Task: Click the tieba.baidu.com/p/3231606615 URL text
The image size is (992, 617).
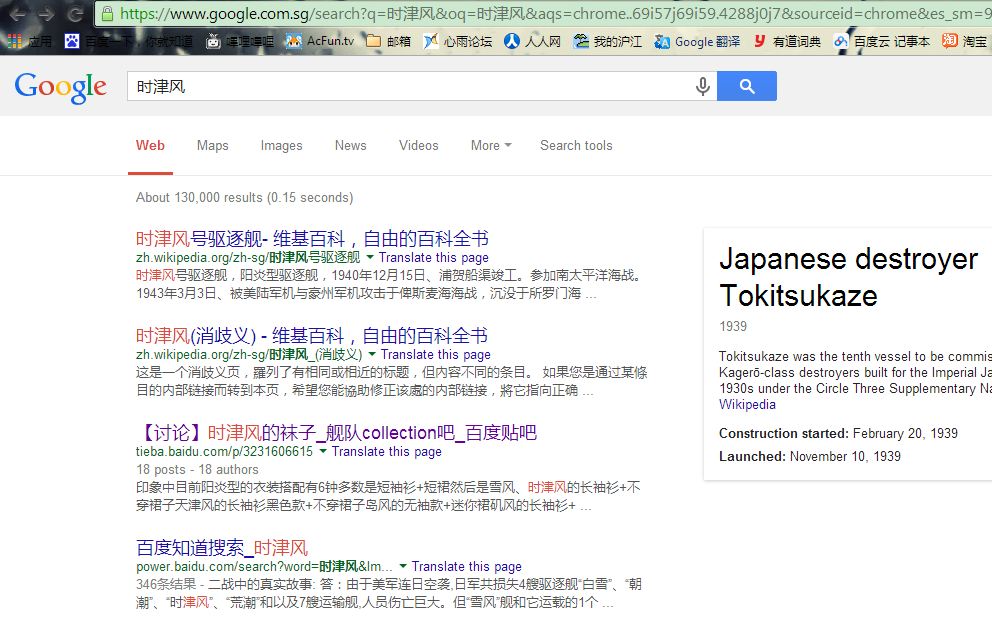Action: coord(224,451)
